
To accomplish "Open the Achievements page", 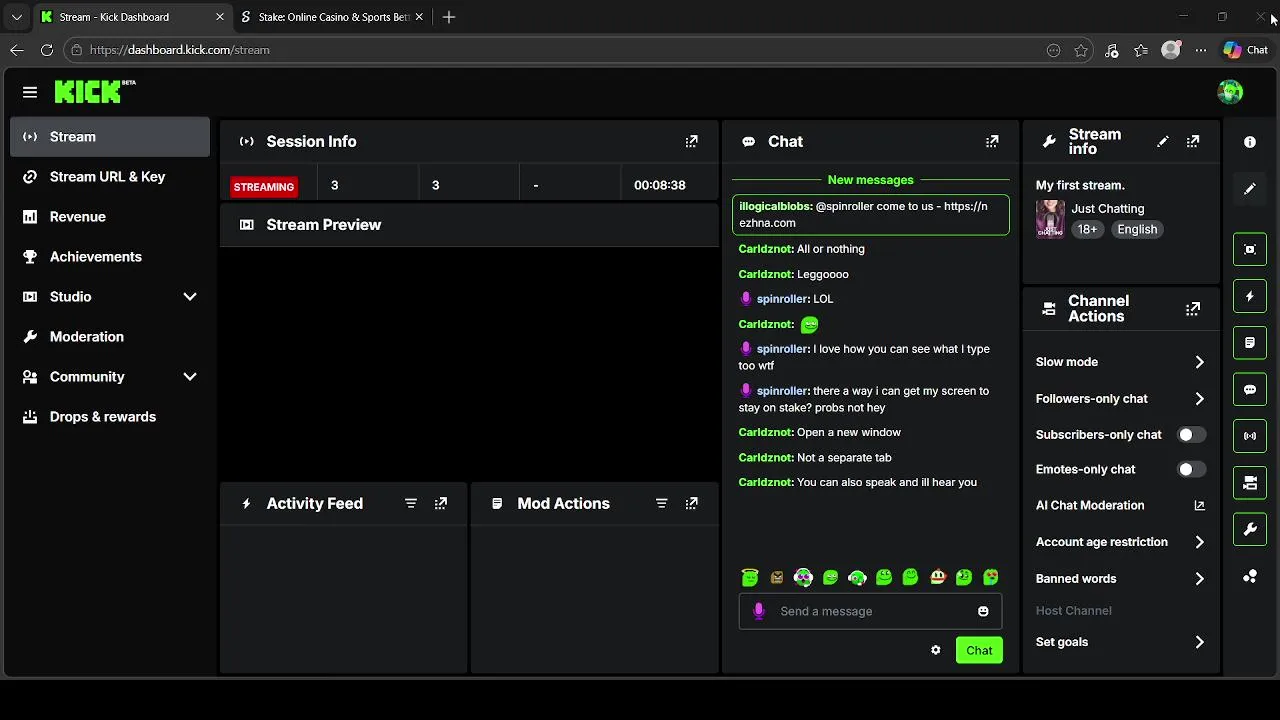I will (110, 257).
